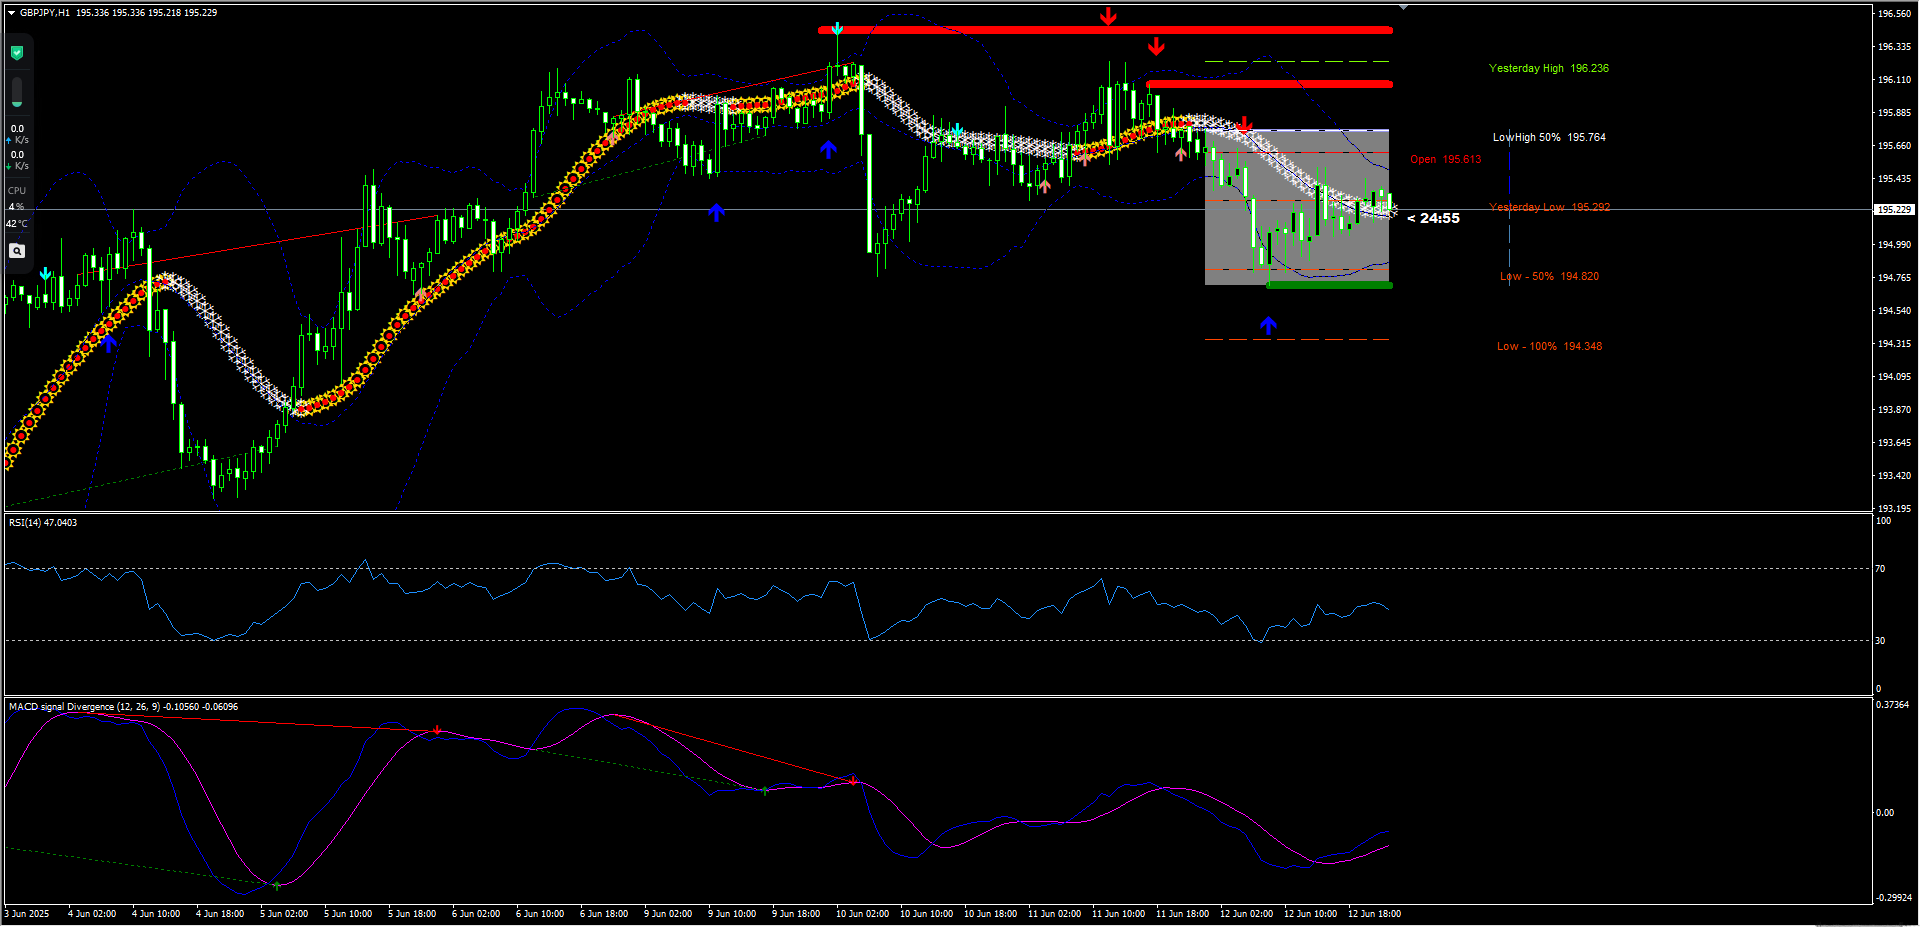Click the chart shift triangle on the top edge
The height and width of the screenshot is (927, 1920).
pos(1403,7)
